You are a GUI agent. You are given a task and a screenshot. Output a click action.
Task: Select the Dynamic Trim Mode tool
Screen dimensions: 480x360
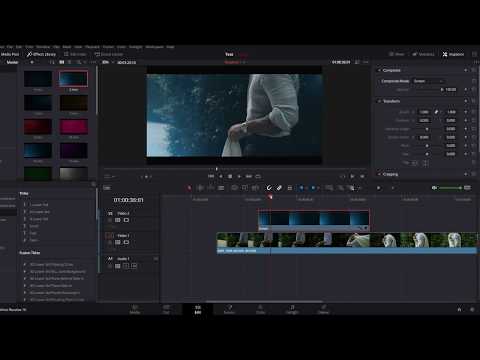(211, 188)
